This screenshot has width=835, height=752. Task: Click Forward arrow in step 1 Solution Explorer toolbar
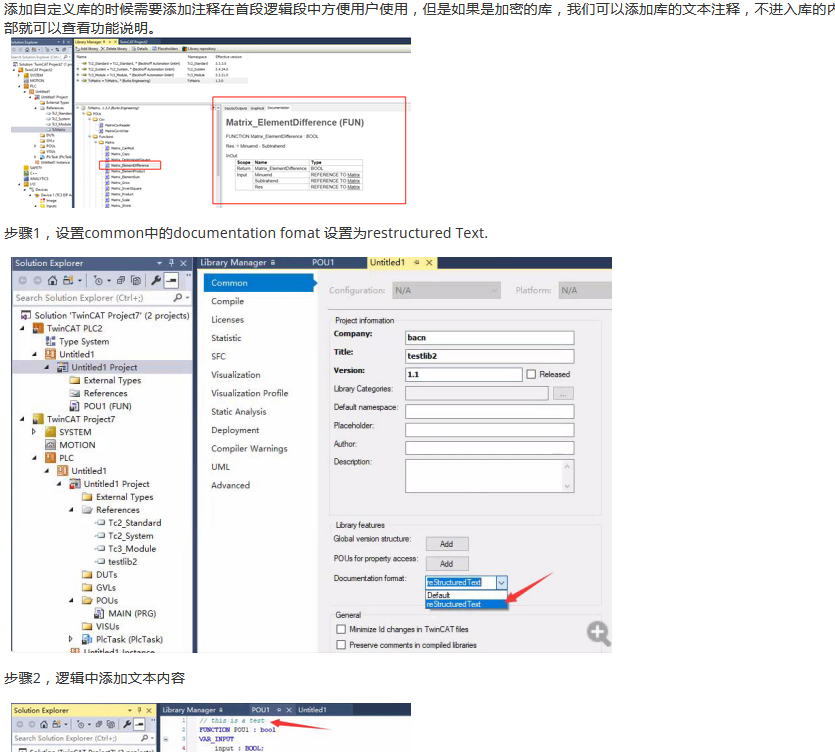coord(37,280)
